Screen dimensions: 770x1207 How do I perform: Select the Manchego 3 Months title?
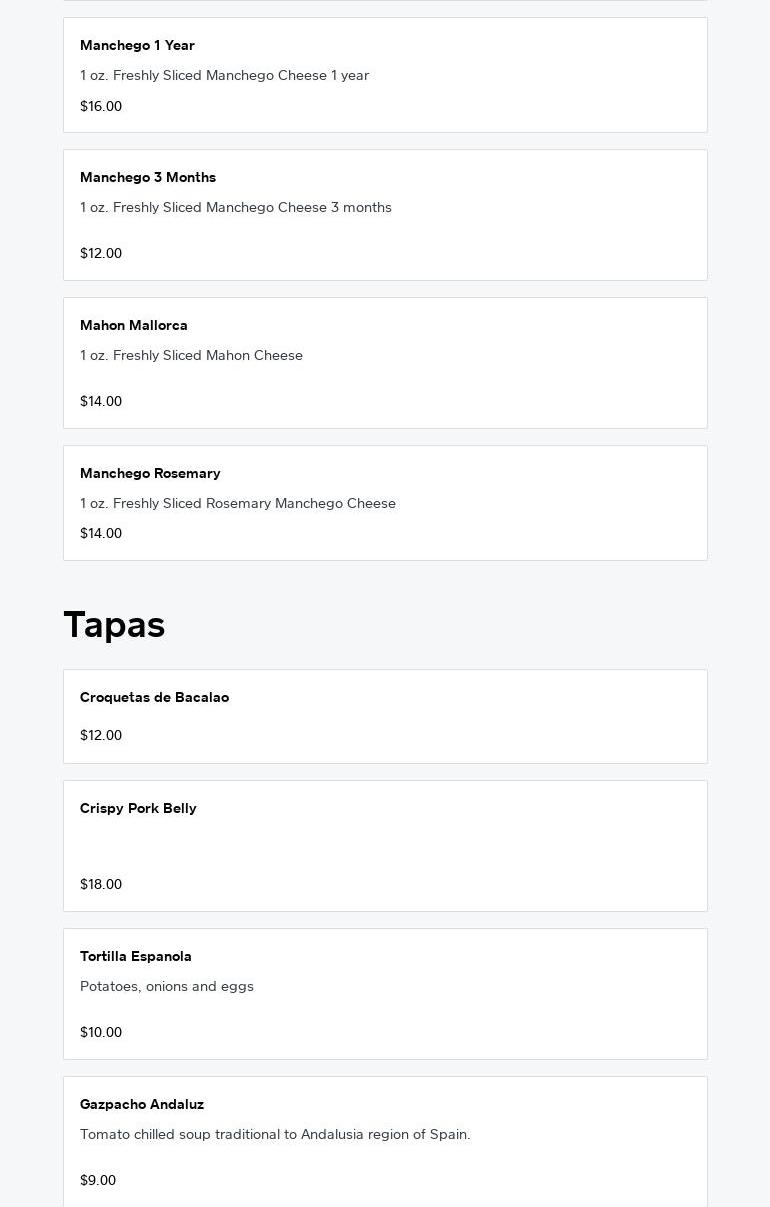[148, 177]
